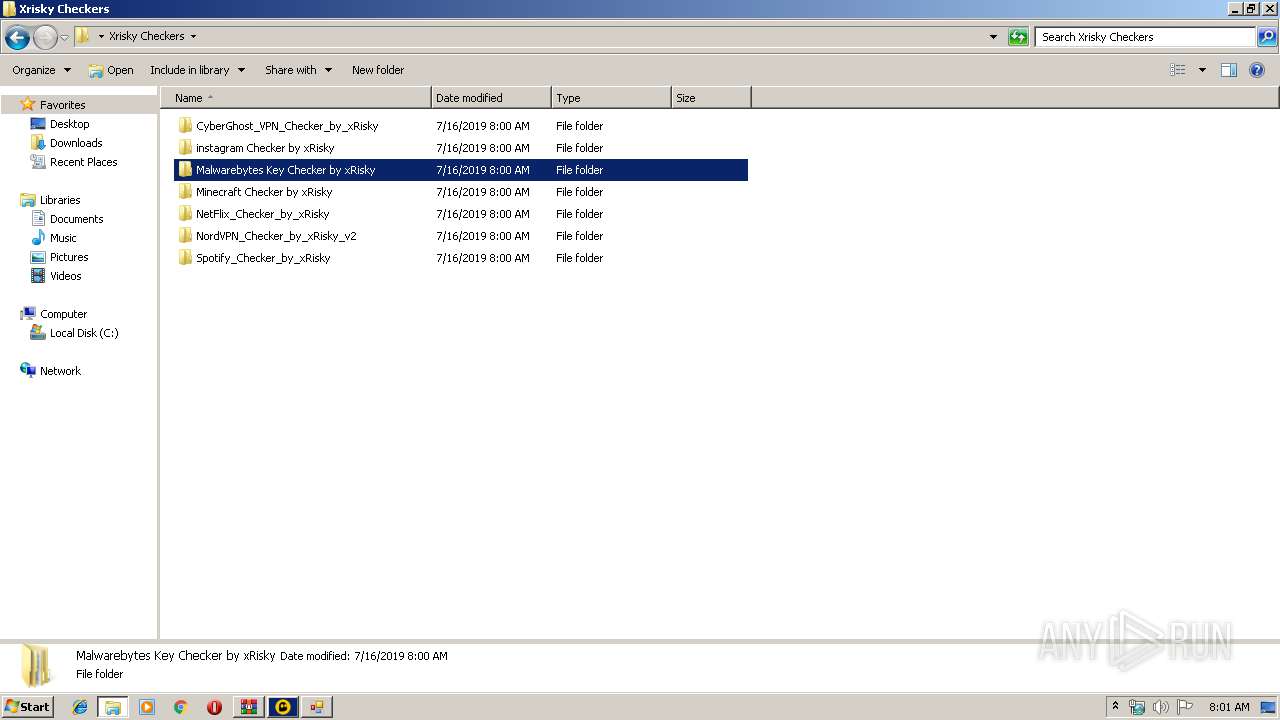Select Libraries in the navigation pane
This screenshot has width=1280, height=720.
pos(60,200)
